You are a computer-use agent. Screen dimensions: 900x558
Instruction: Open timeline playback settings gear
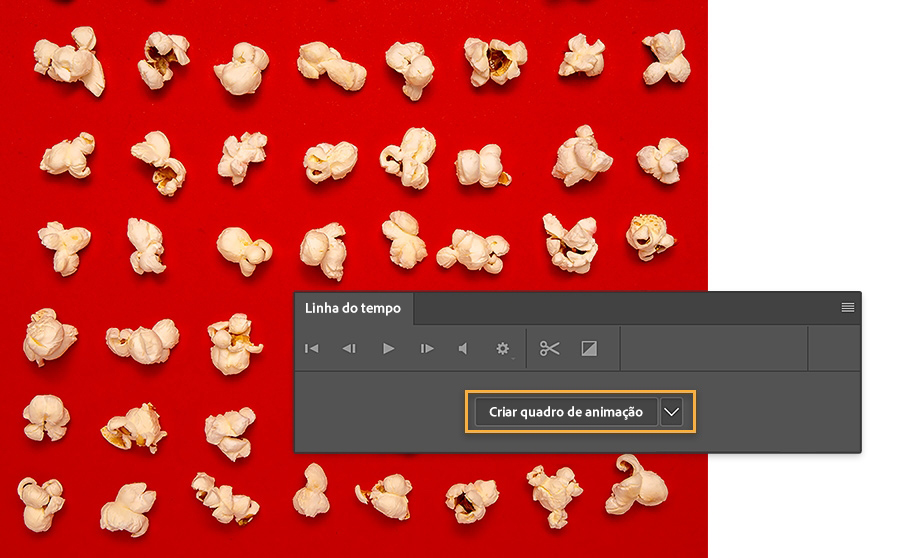coord(503,348)
